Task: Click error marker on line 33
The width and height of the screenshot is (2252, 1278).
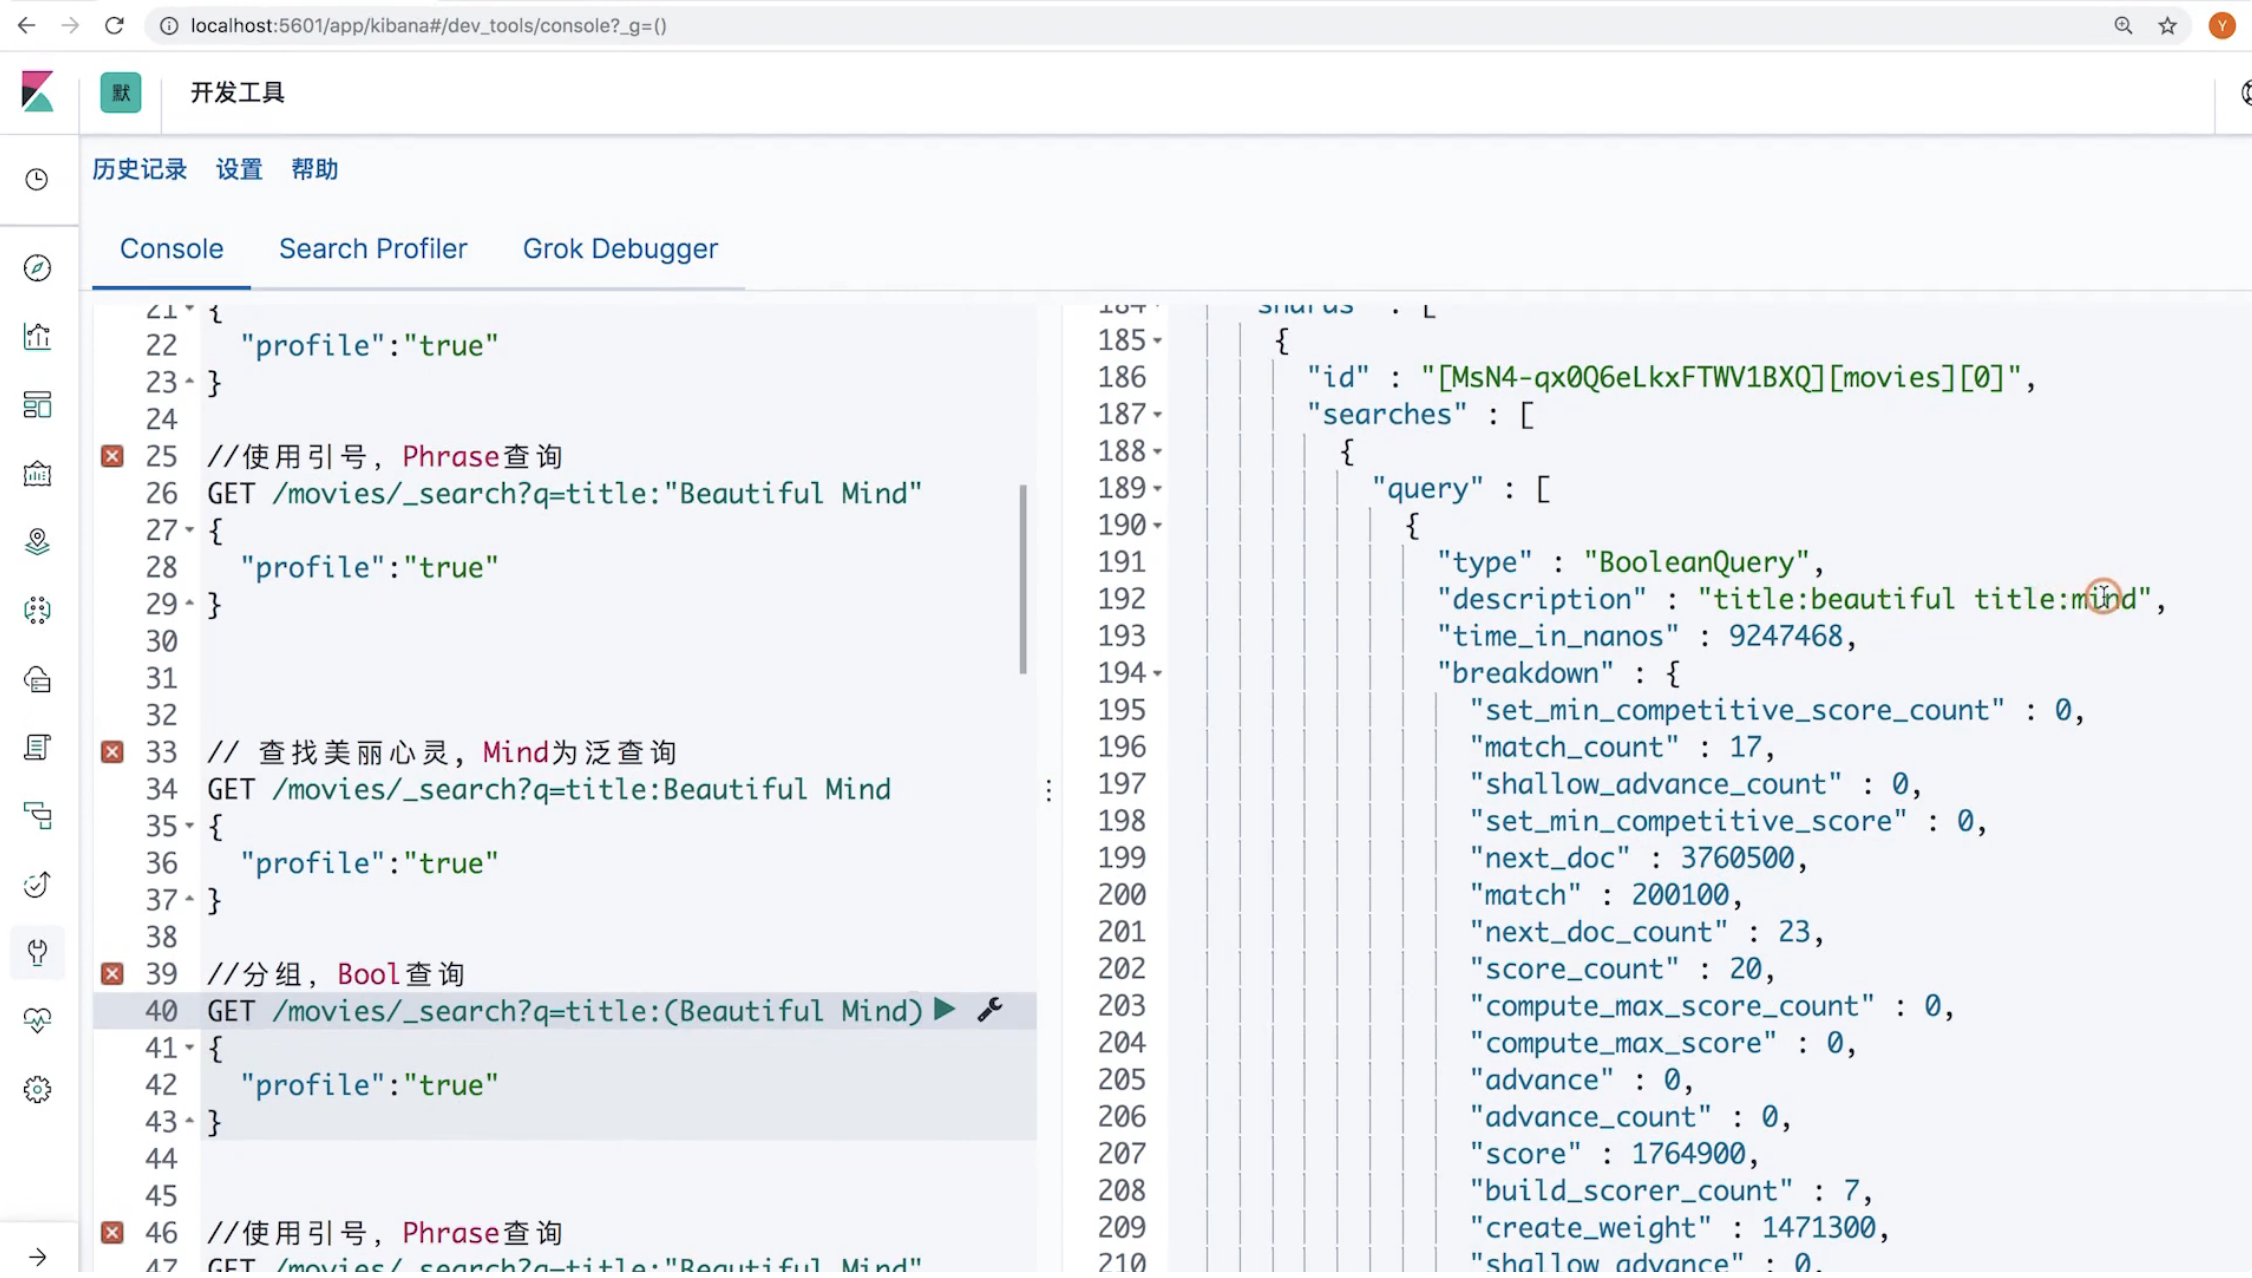Action: (x=112, y=752)
